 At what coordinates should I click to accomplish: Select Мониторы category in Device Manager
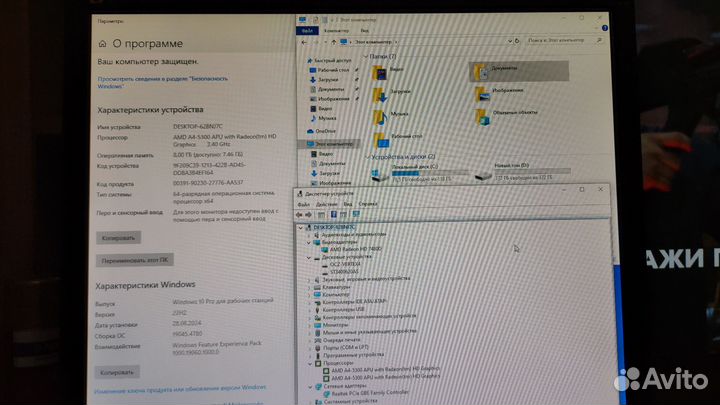(331, 325)
